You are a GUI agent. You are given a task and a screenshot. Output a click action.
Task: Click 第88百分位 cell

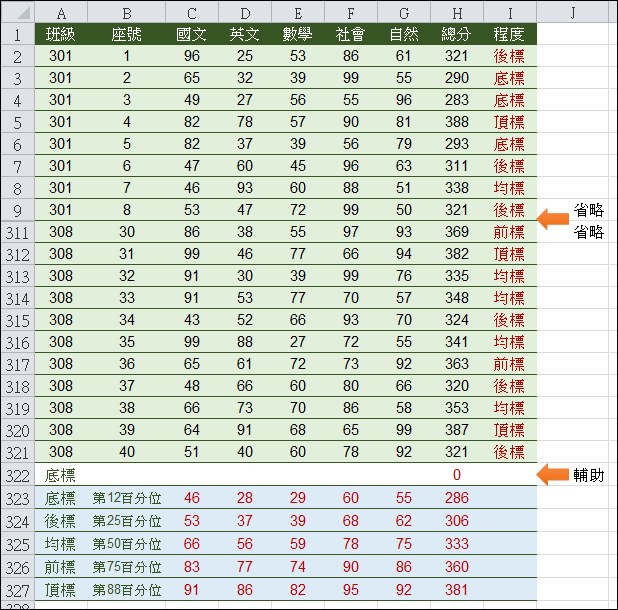coord(127,590)
